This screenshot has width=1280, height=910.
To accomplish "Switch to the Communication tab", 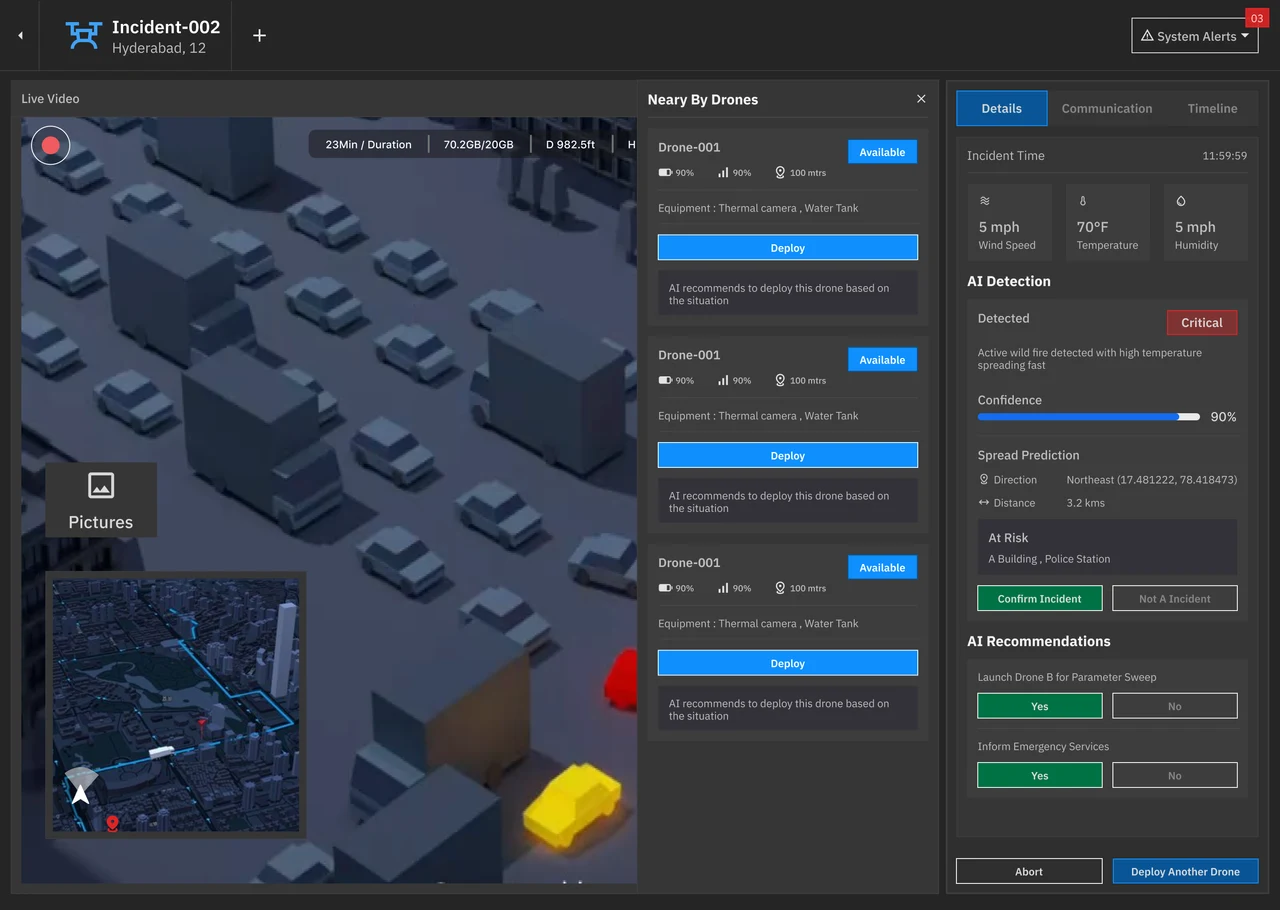I will (1107, 108).
